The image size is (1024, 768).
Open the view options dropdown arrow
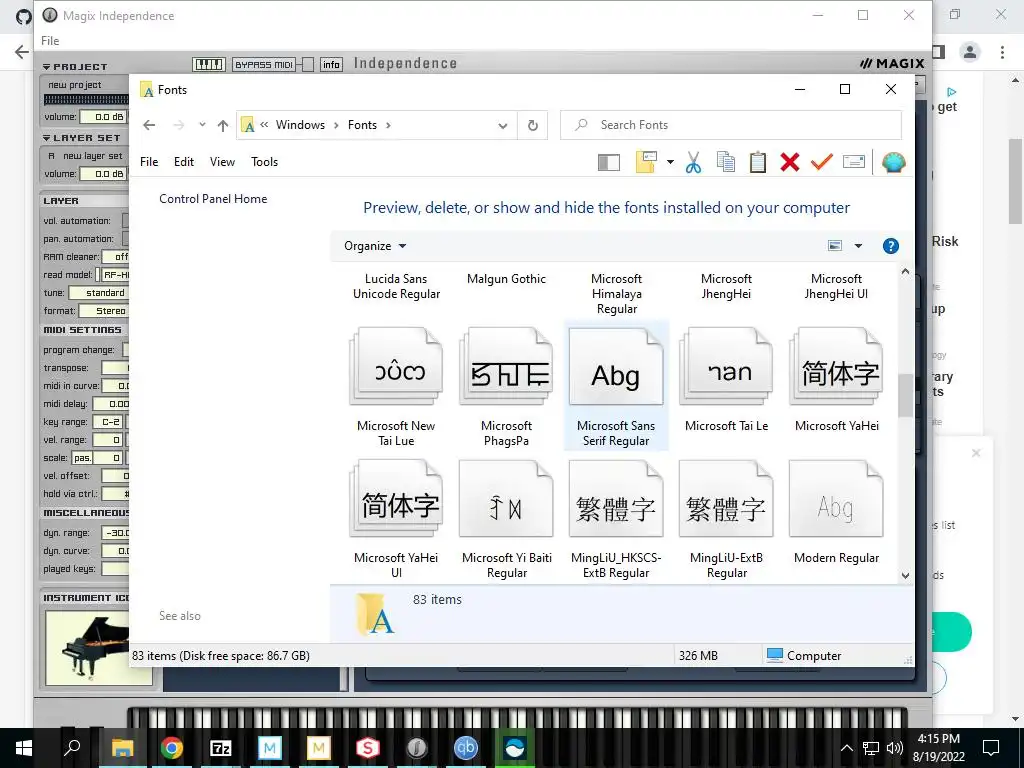tap(858, 246)
